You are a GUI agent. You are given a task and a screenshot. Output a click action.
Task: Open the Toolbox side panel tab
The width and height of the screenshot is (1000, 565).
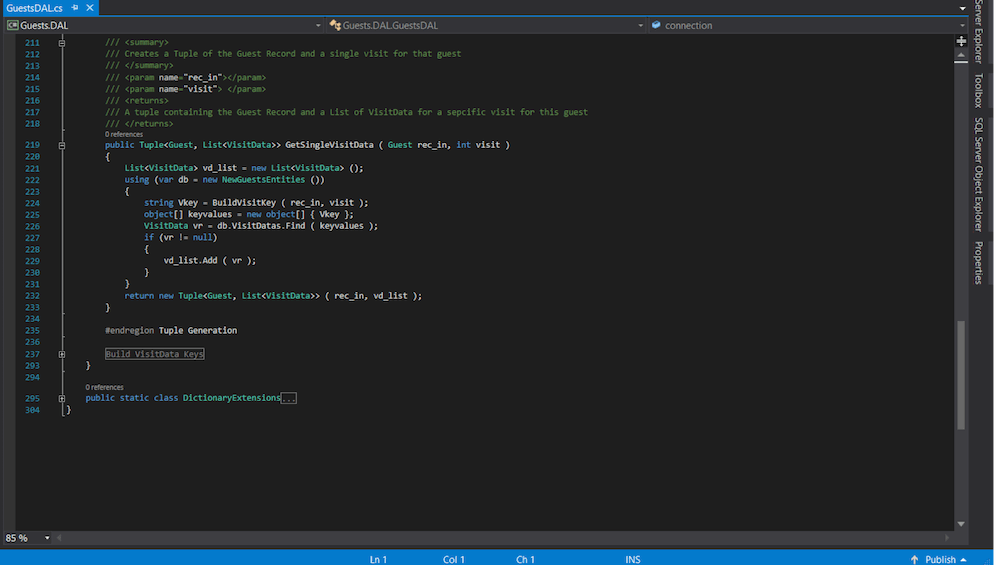[978, 90]
